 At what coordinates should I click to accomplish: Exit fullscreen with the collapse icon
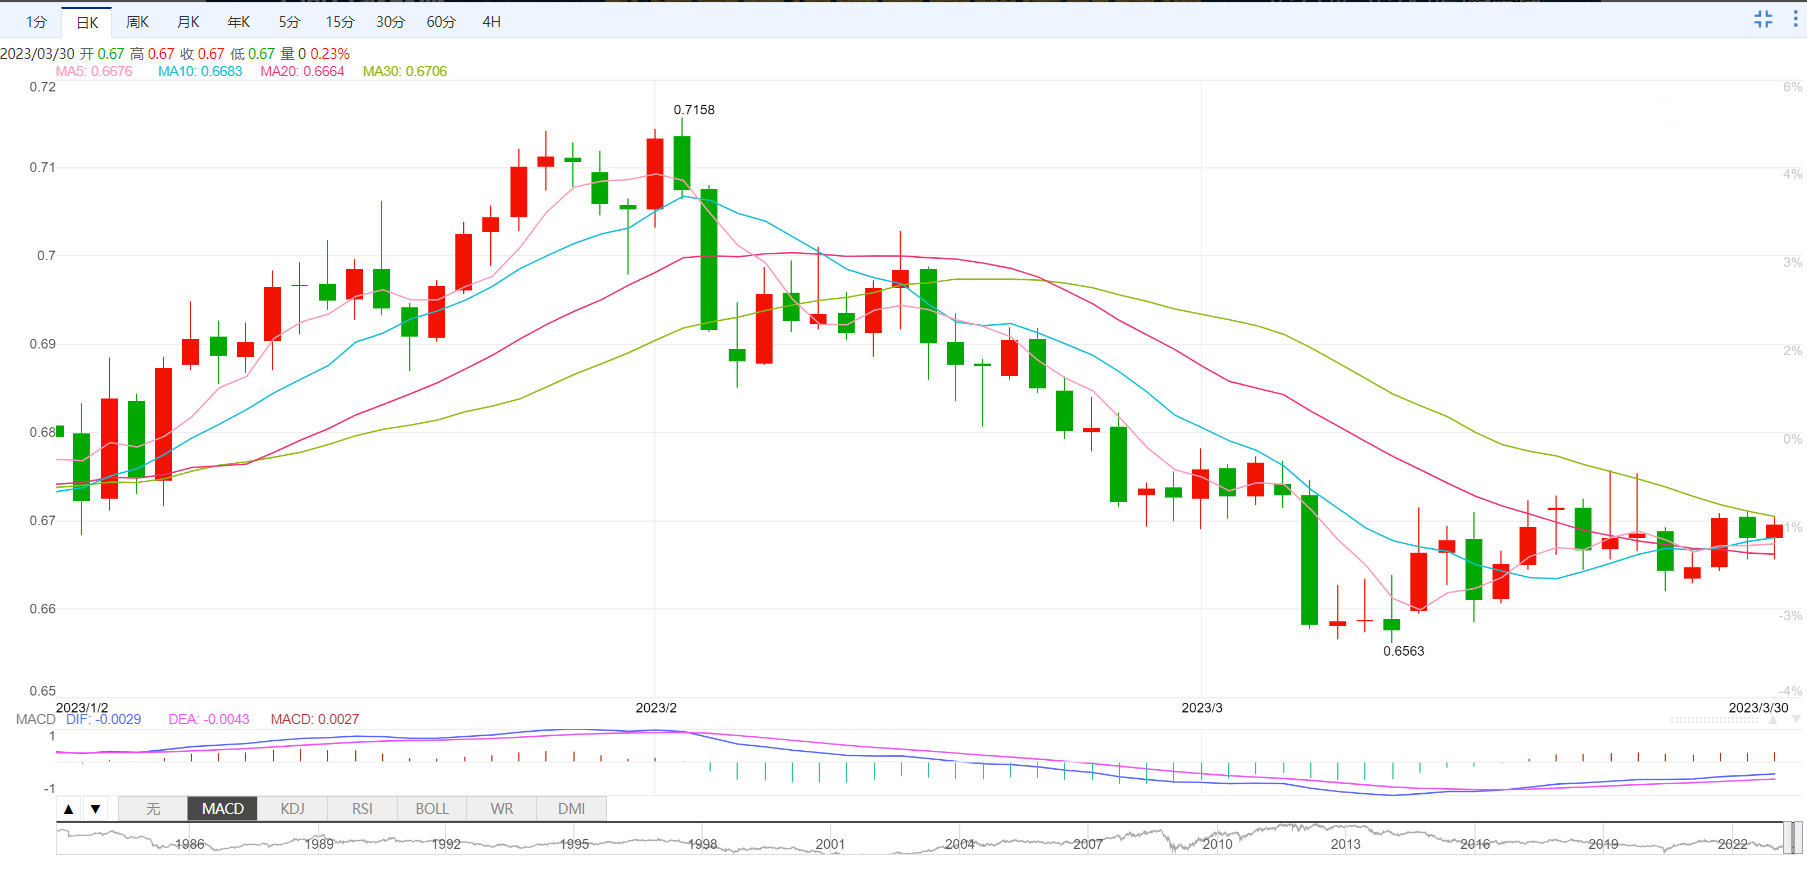[x=1763, y=19]
